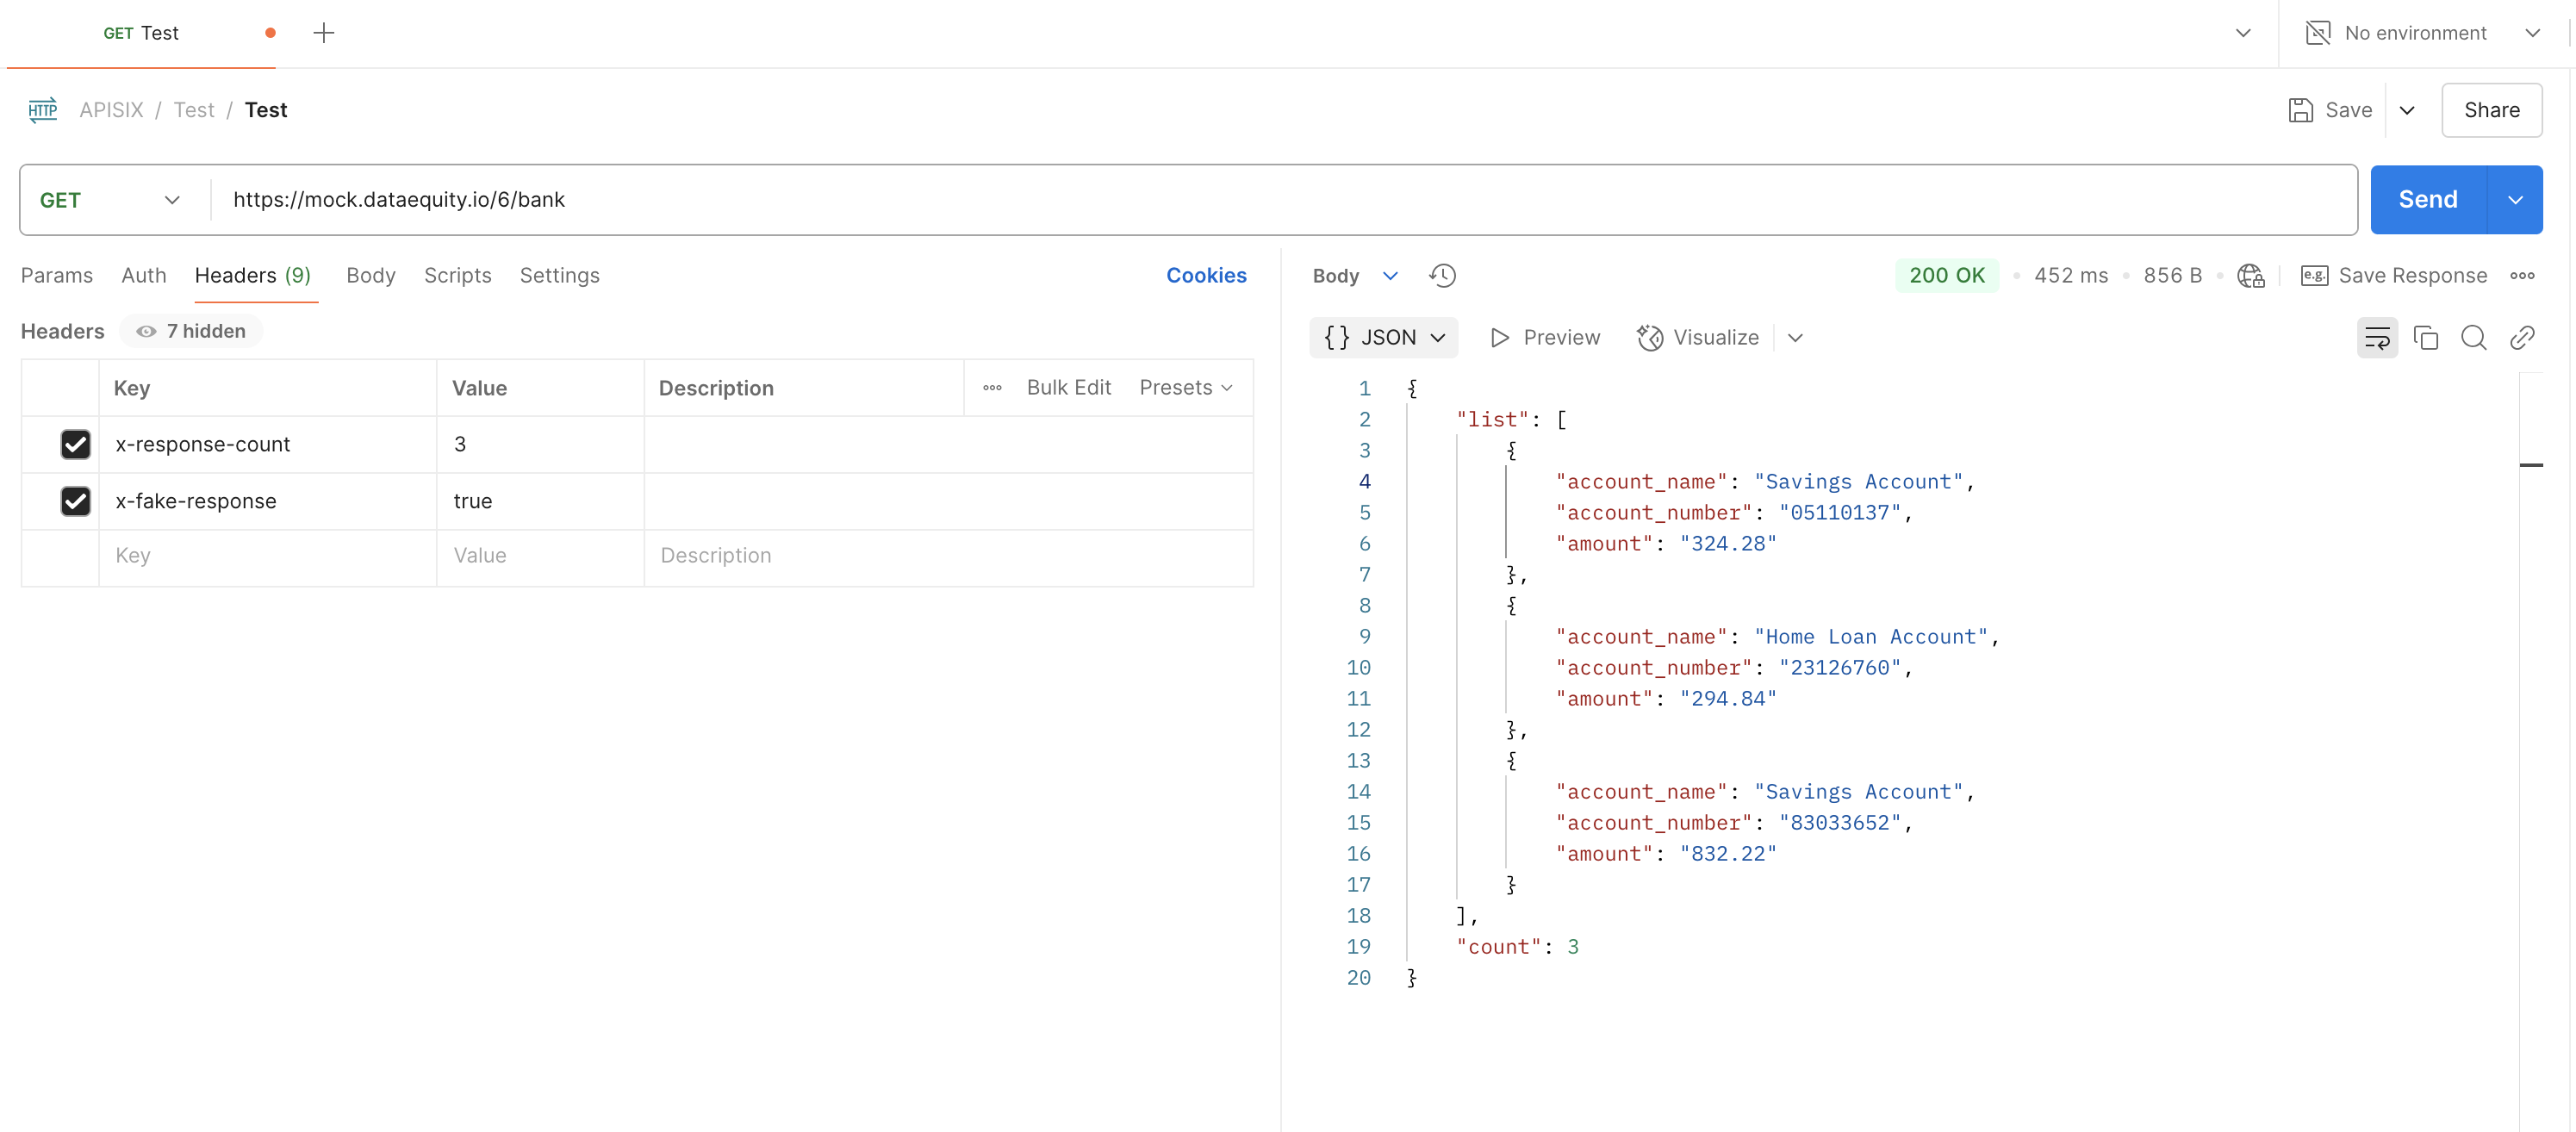Click the Save floppy disk icon
This screenshot has width=2576, height=1132.
(x=2300, y=110)
